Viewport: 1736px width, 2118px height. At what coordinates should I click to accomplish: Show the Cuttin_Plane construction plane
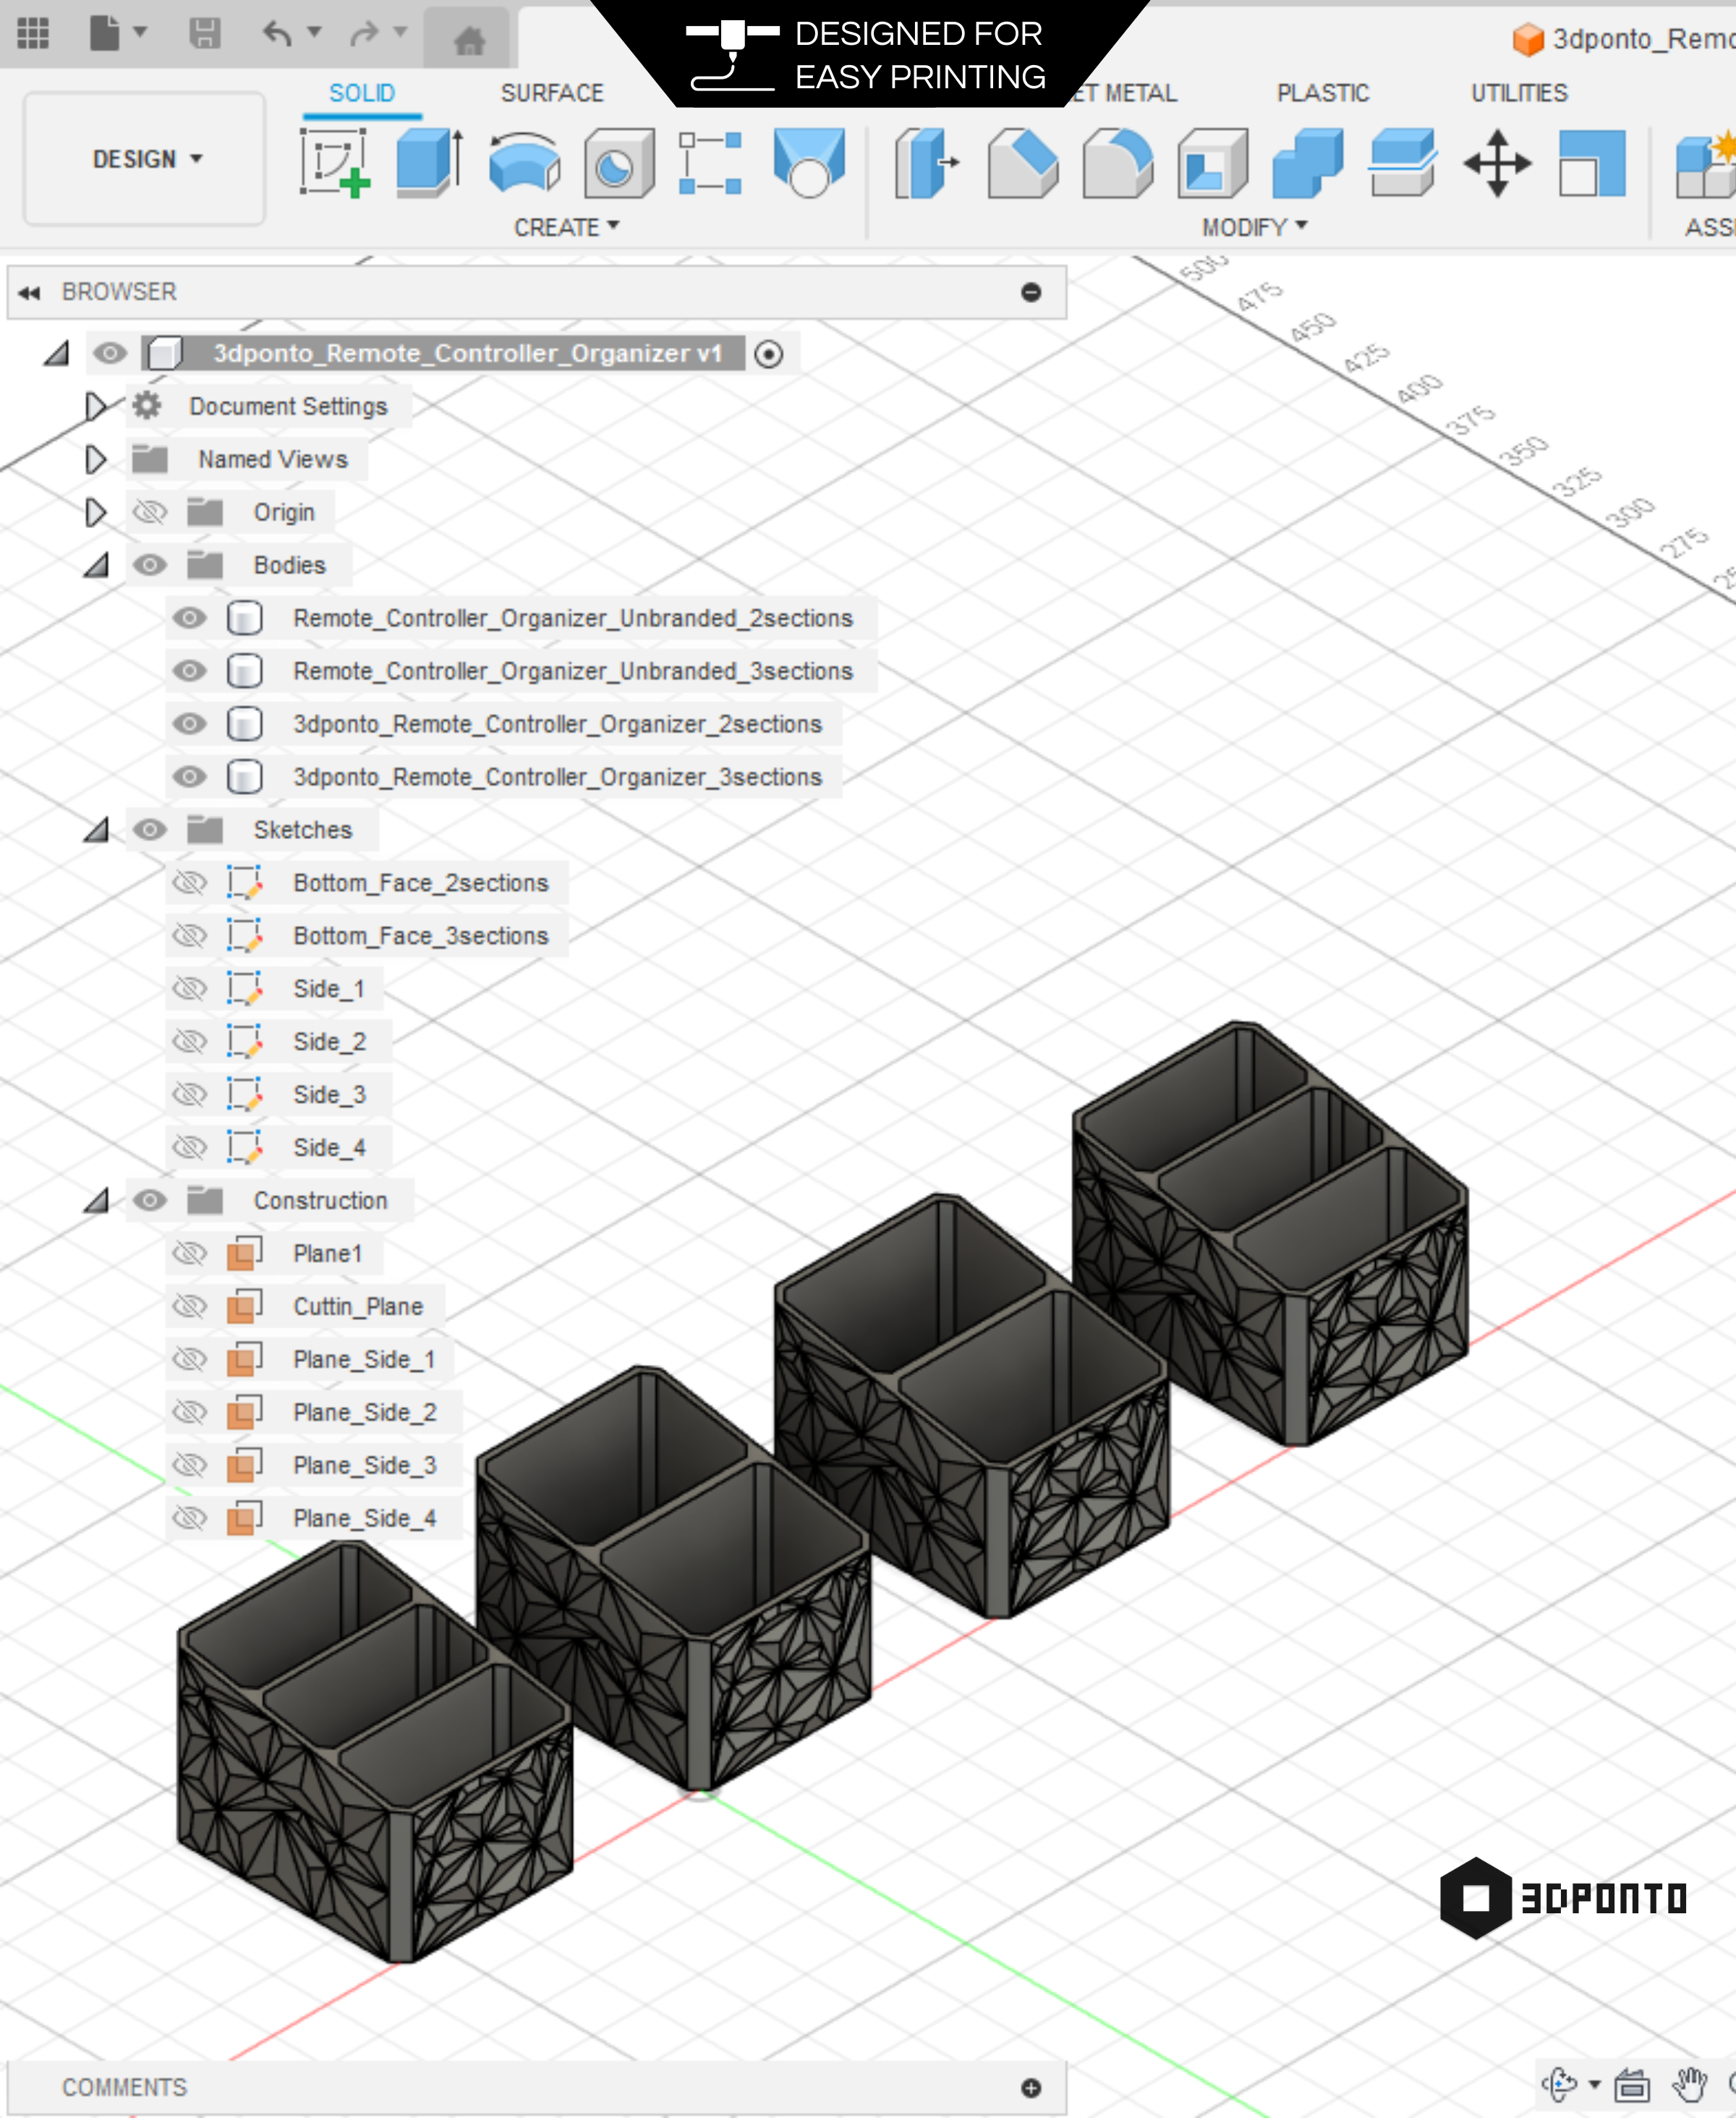coord(189,1306)
